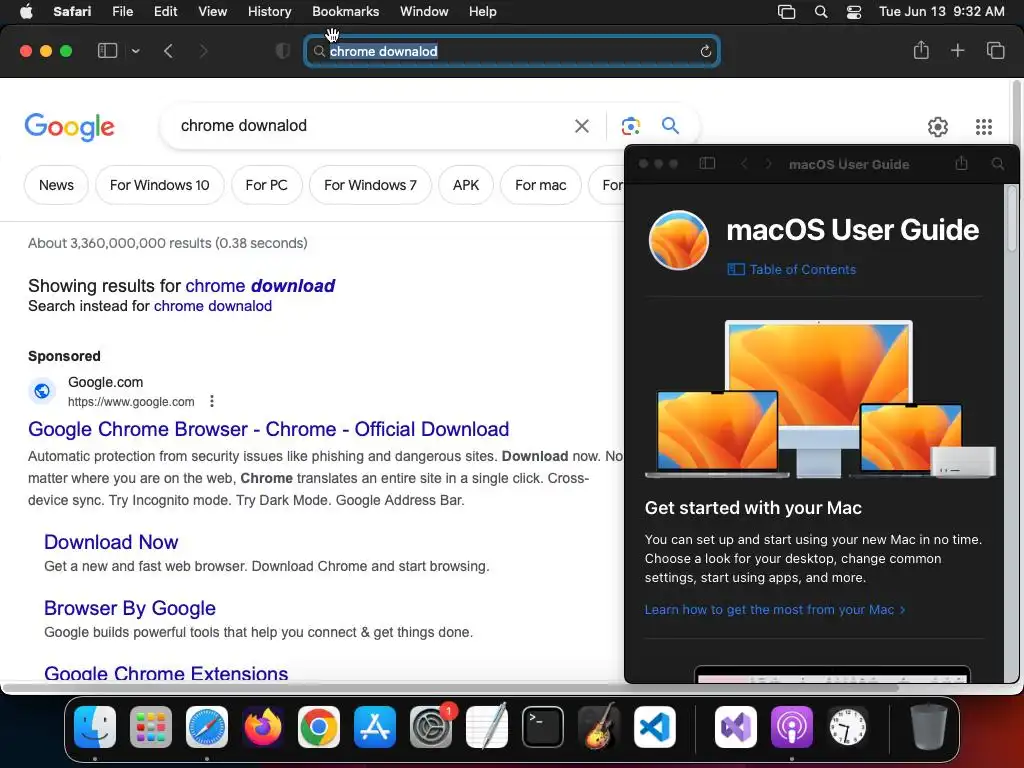This screenshot has width=1024, height=768.
Task: Open Spotlight search in the menu bar
Action: pos(821,12)
